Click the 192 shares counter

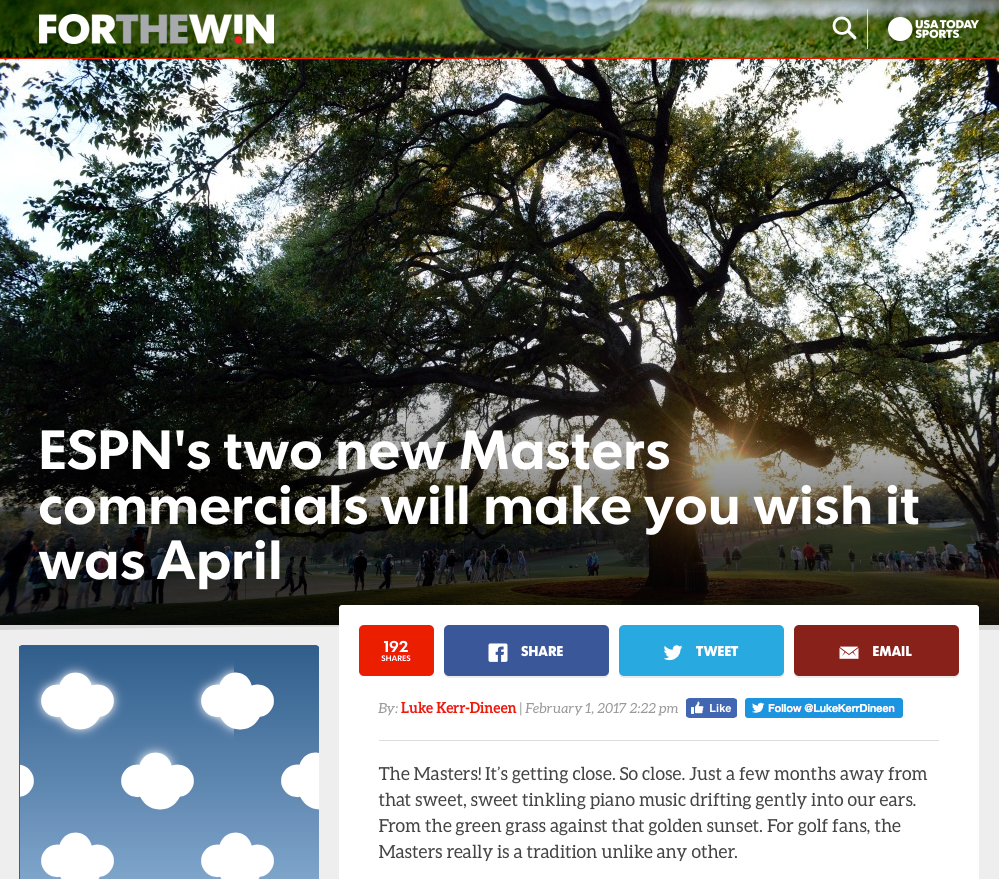coord(396,650)
